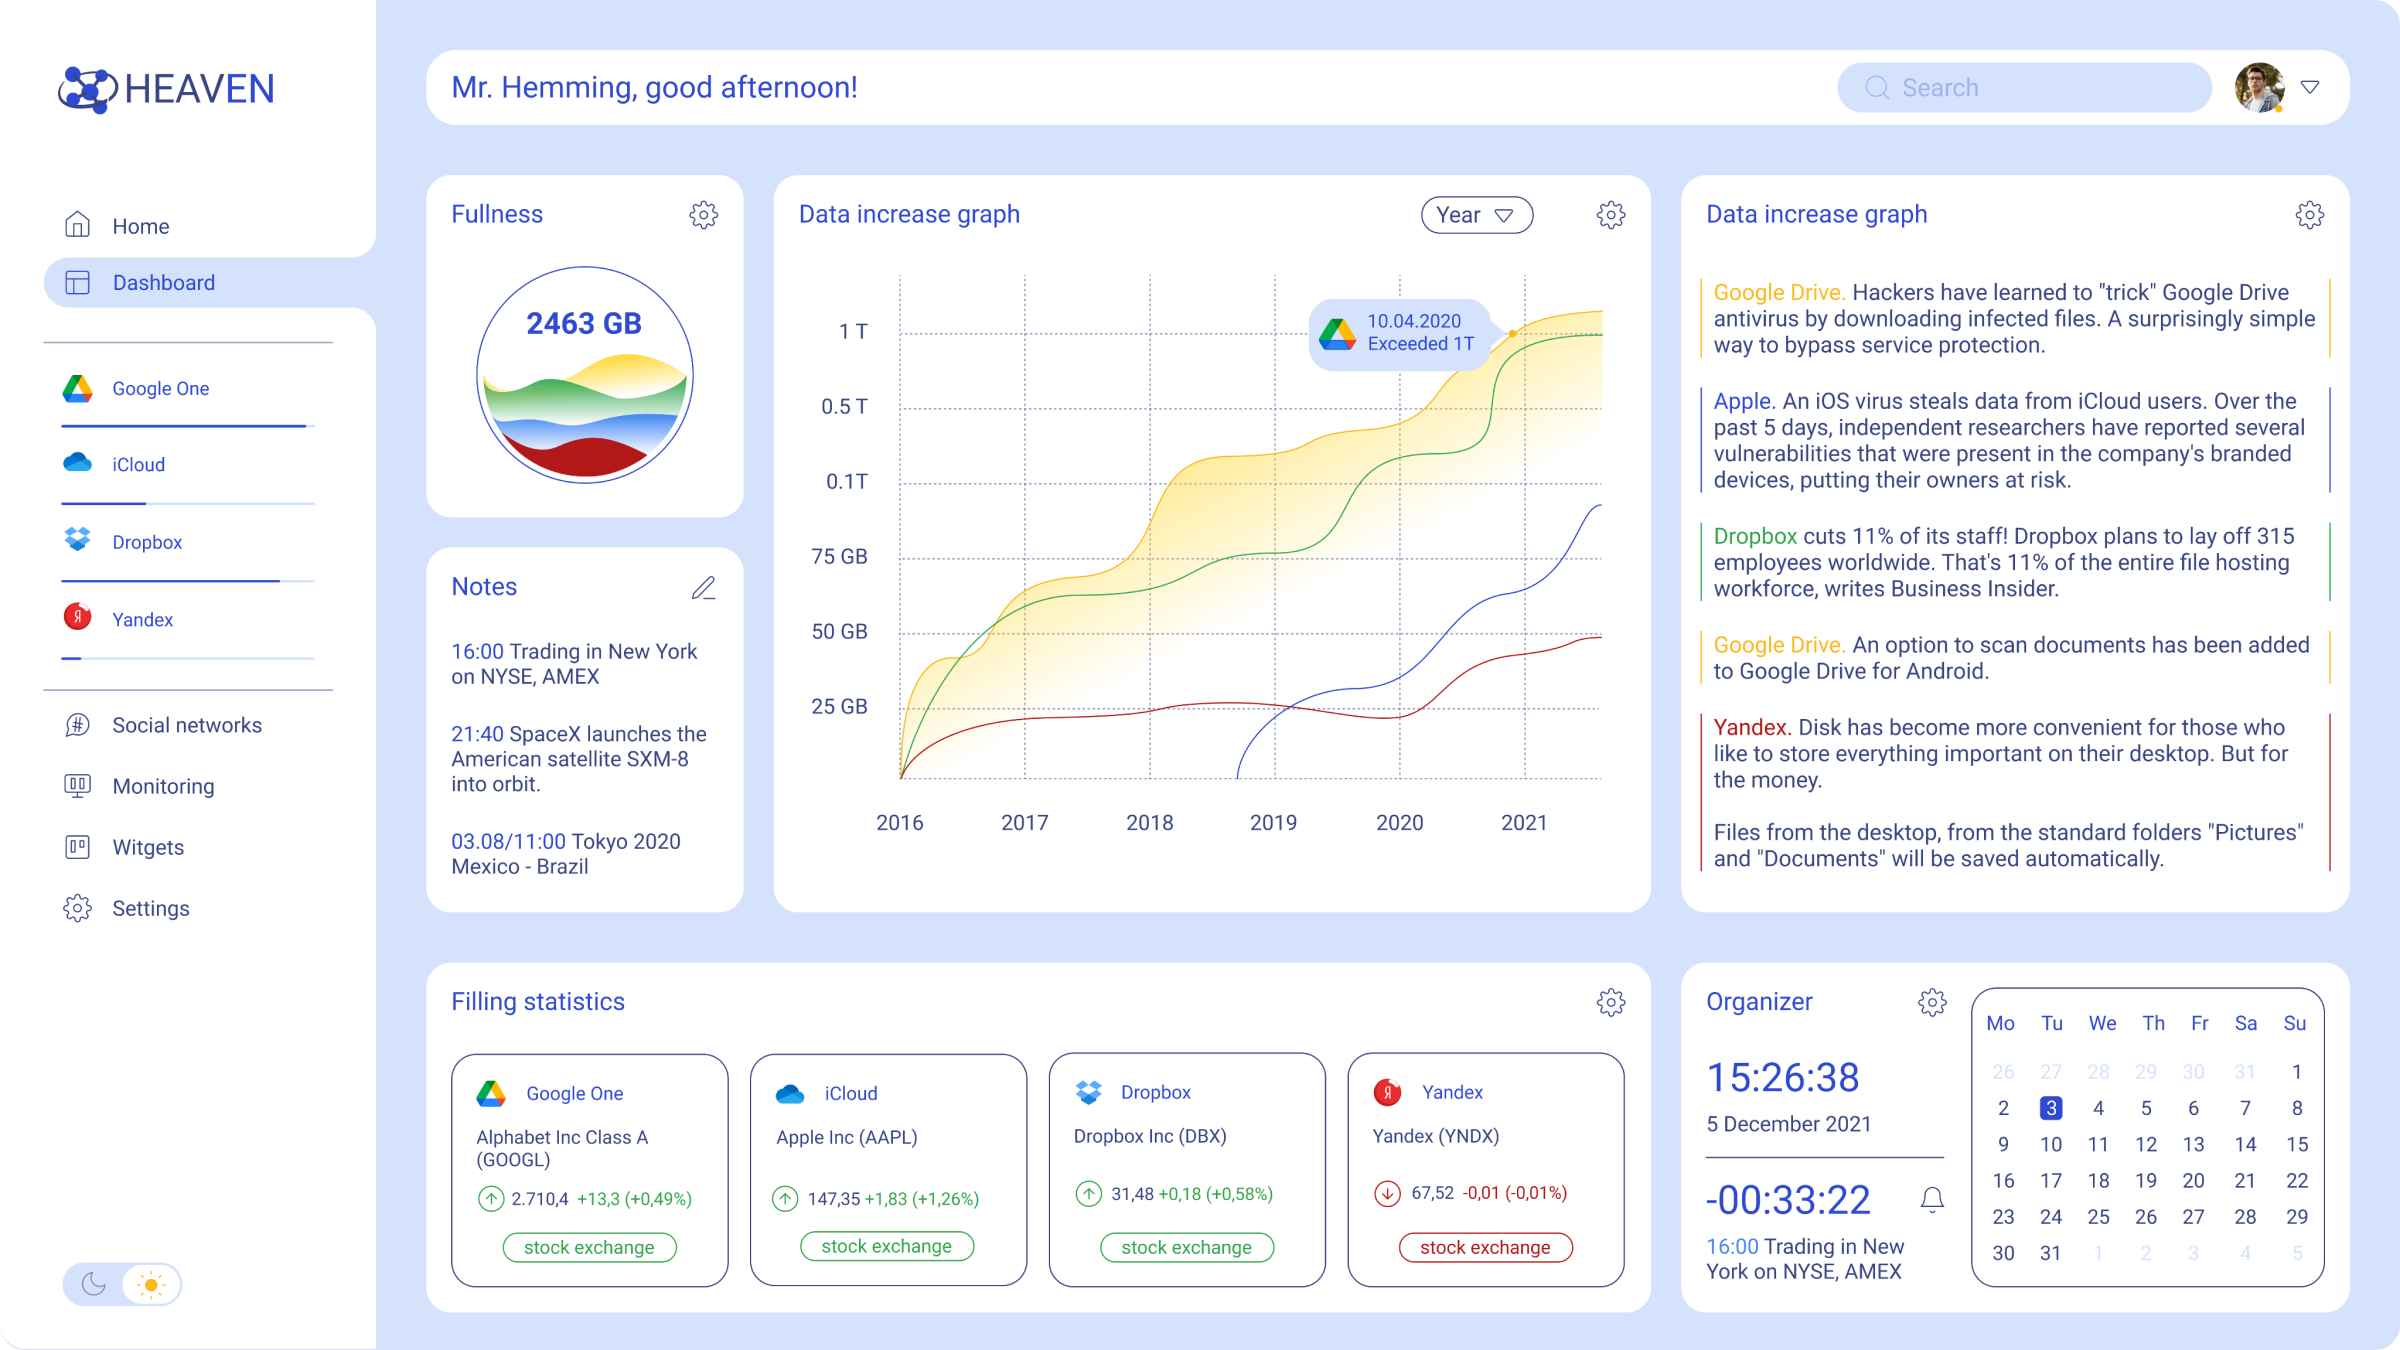Open Fullness widget settings gear
Screen dimensions: 2400x1350
703,214
